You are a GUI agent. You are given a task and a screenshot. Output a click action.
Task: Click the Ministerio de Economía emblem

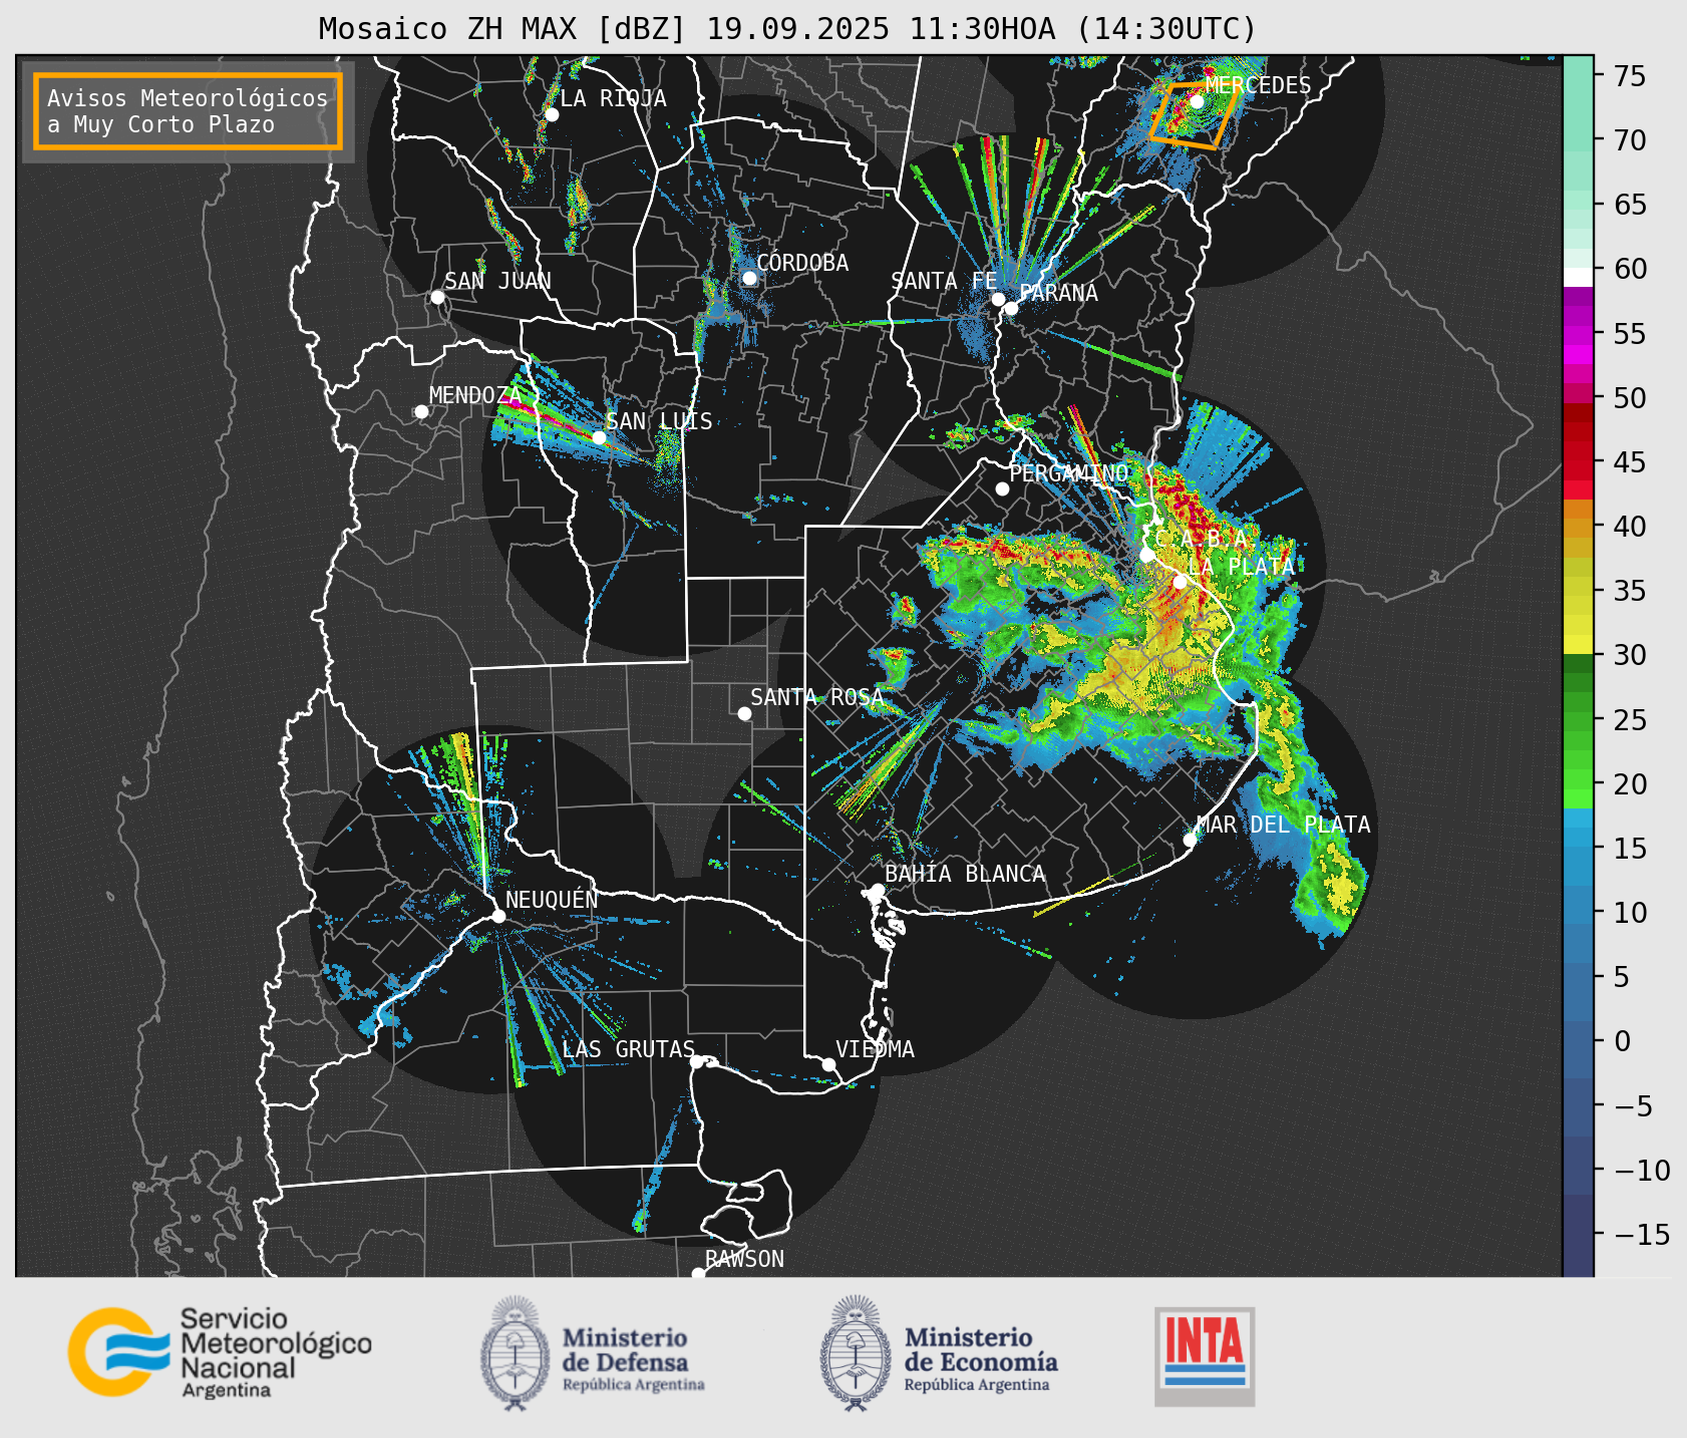tap(856, 1353)
